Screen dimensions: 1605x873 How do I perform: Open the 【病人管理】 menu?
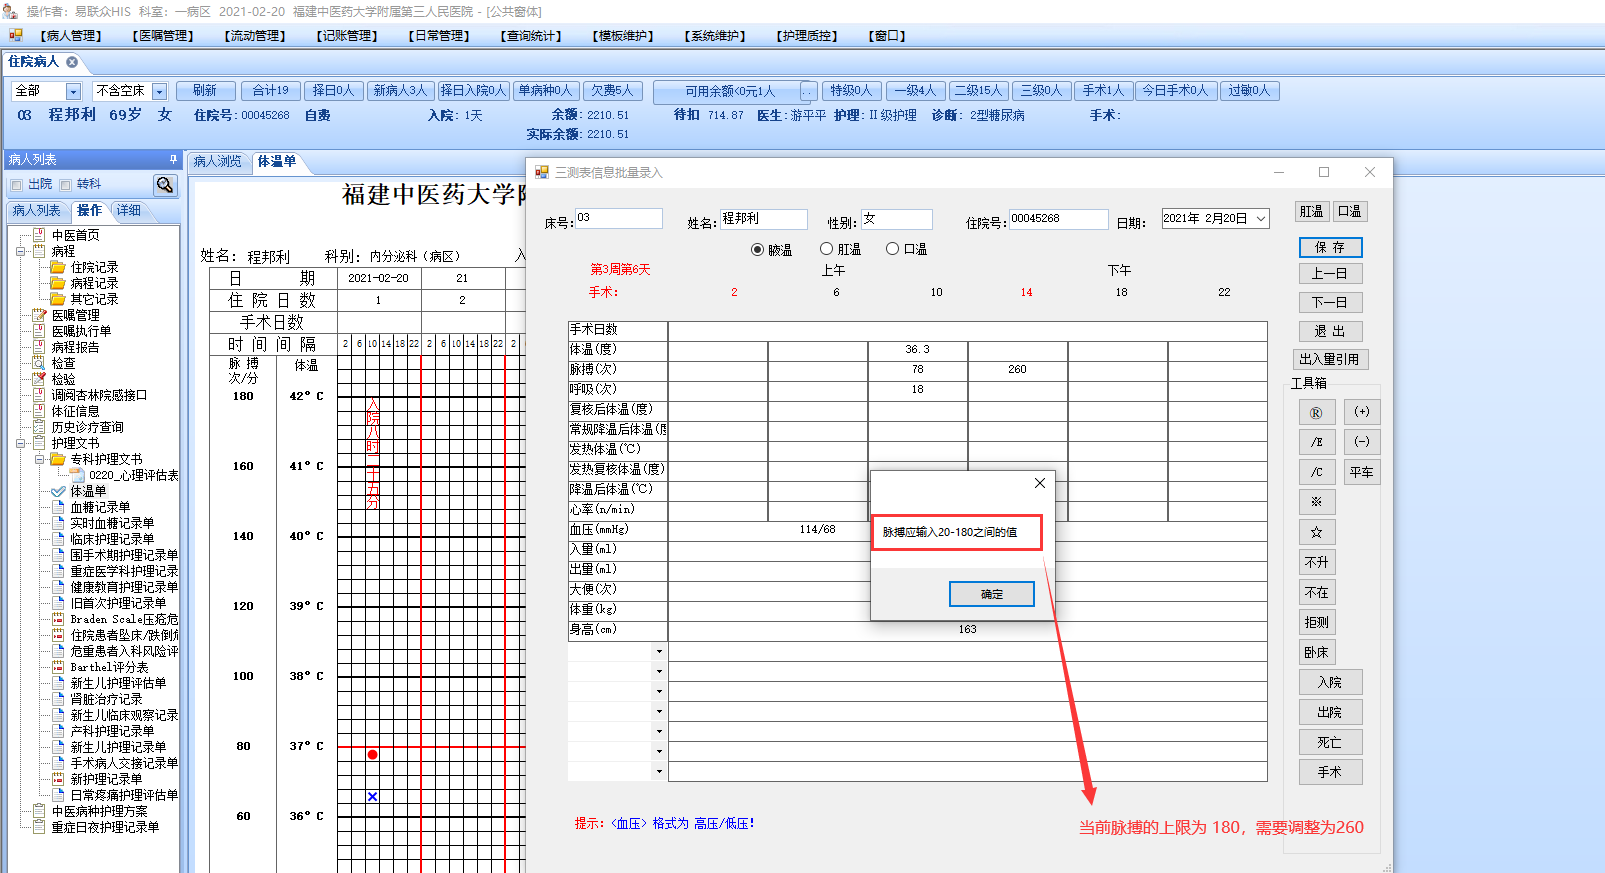[x=71, y=36]
